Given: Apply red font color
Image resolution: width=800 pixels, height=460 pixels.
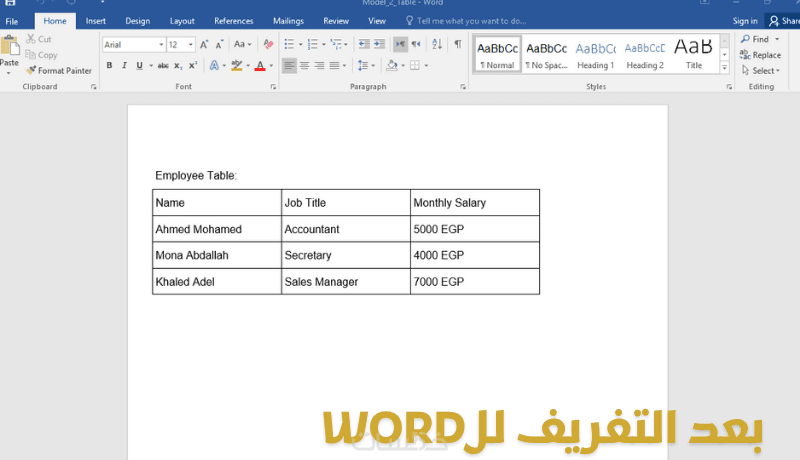Looking at the screenshot, I should click(260, 65).
